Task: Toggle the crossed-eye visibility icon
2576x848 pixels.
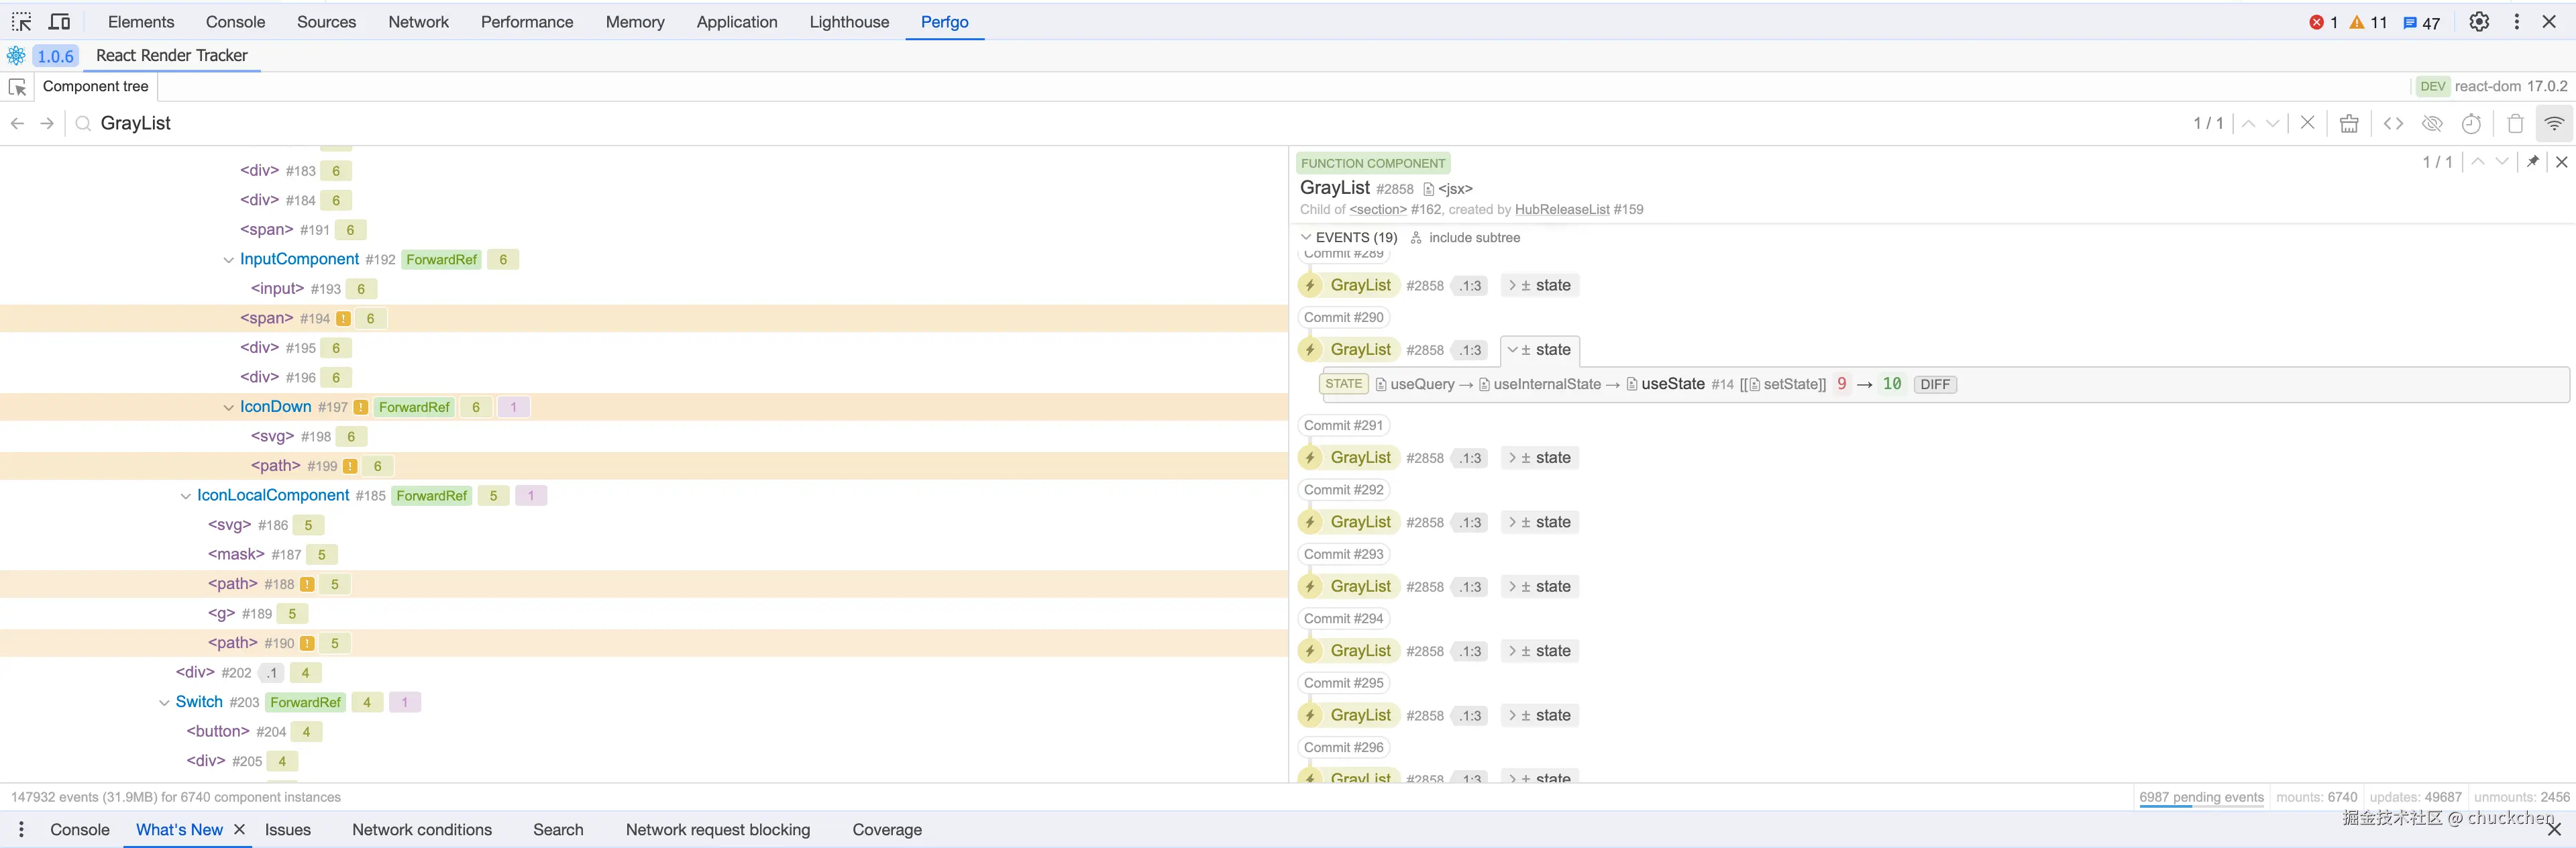Action: (2432, 123)
